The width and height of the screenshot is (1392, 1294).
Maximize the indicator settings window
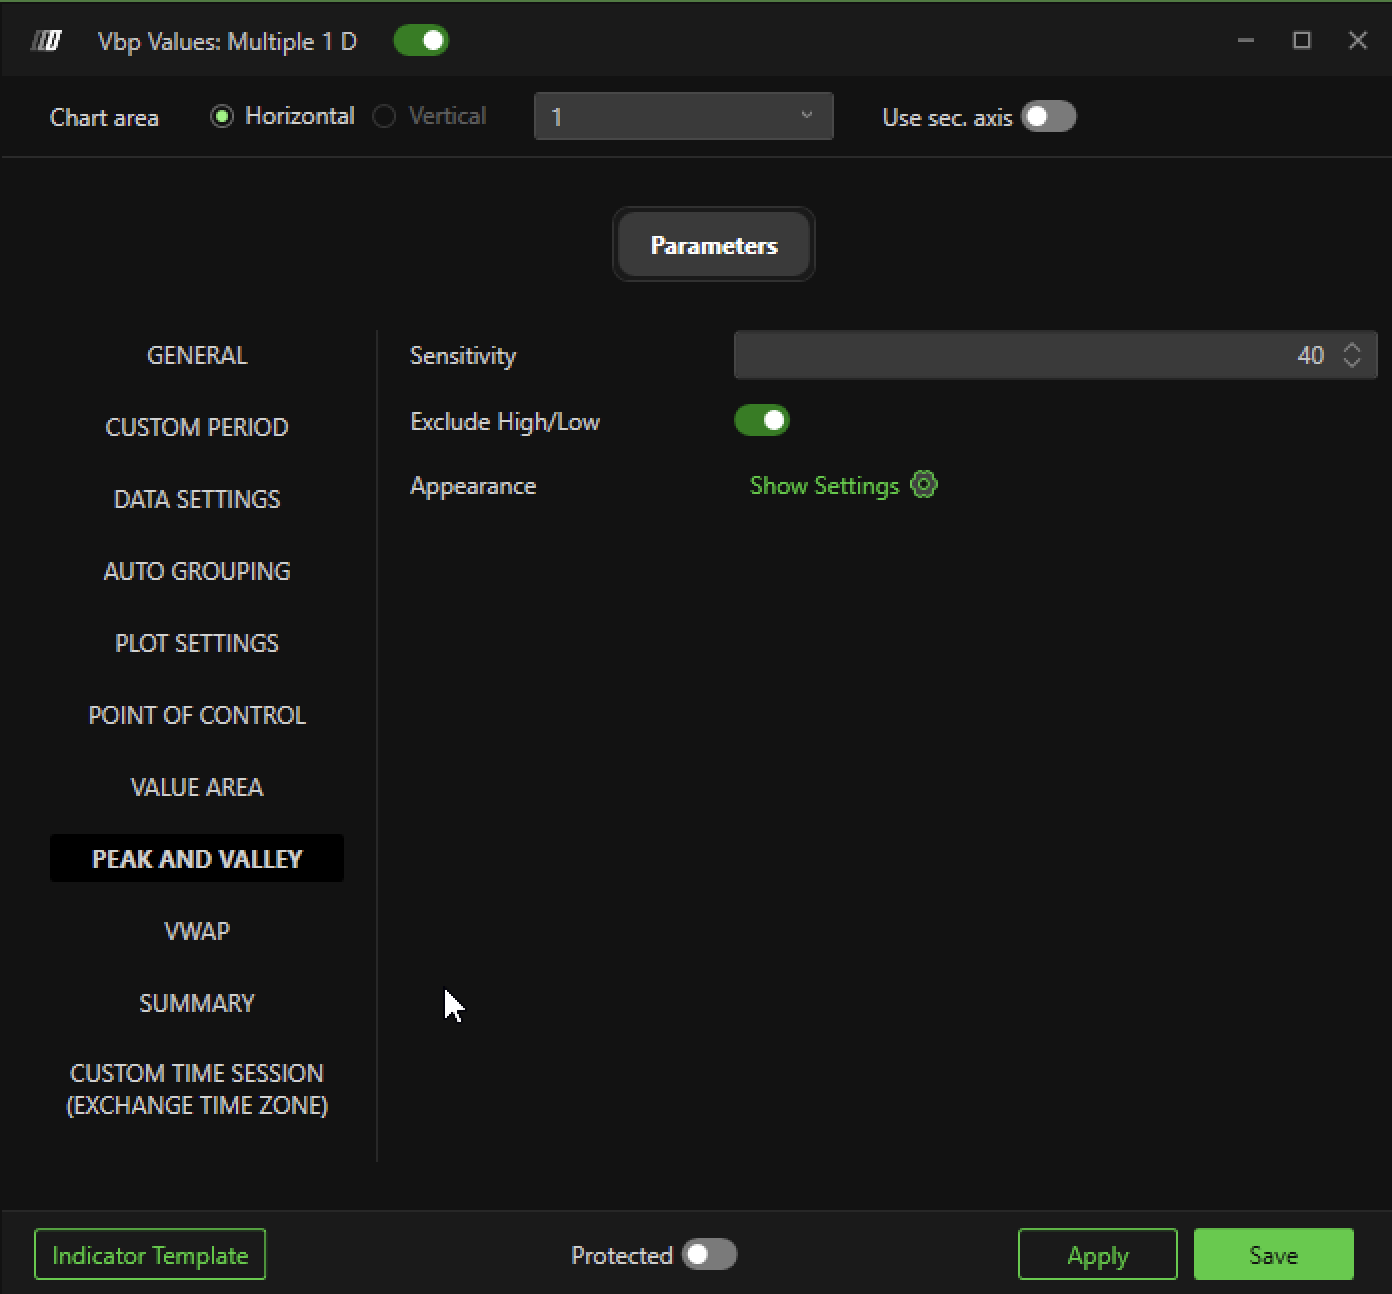tap(1301, 40)
